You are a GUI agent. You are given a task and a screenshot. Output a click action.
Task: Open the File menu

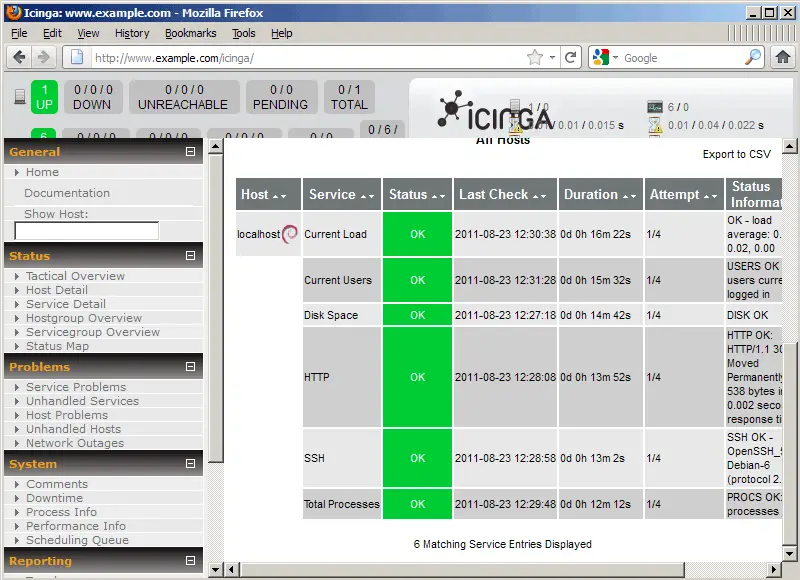19,33
